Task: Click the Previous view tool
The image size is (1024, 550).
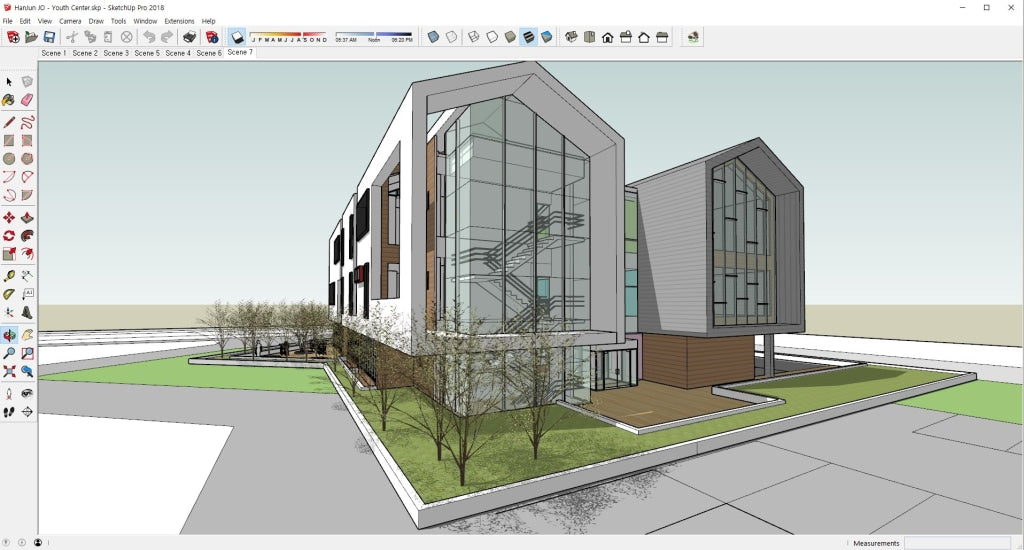Action: click(x=27, y=372)
